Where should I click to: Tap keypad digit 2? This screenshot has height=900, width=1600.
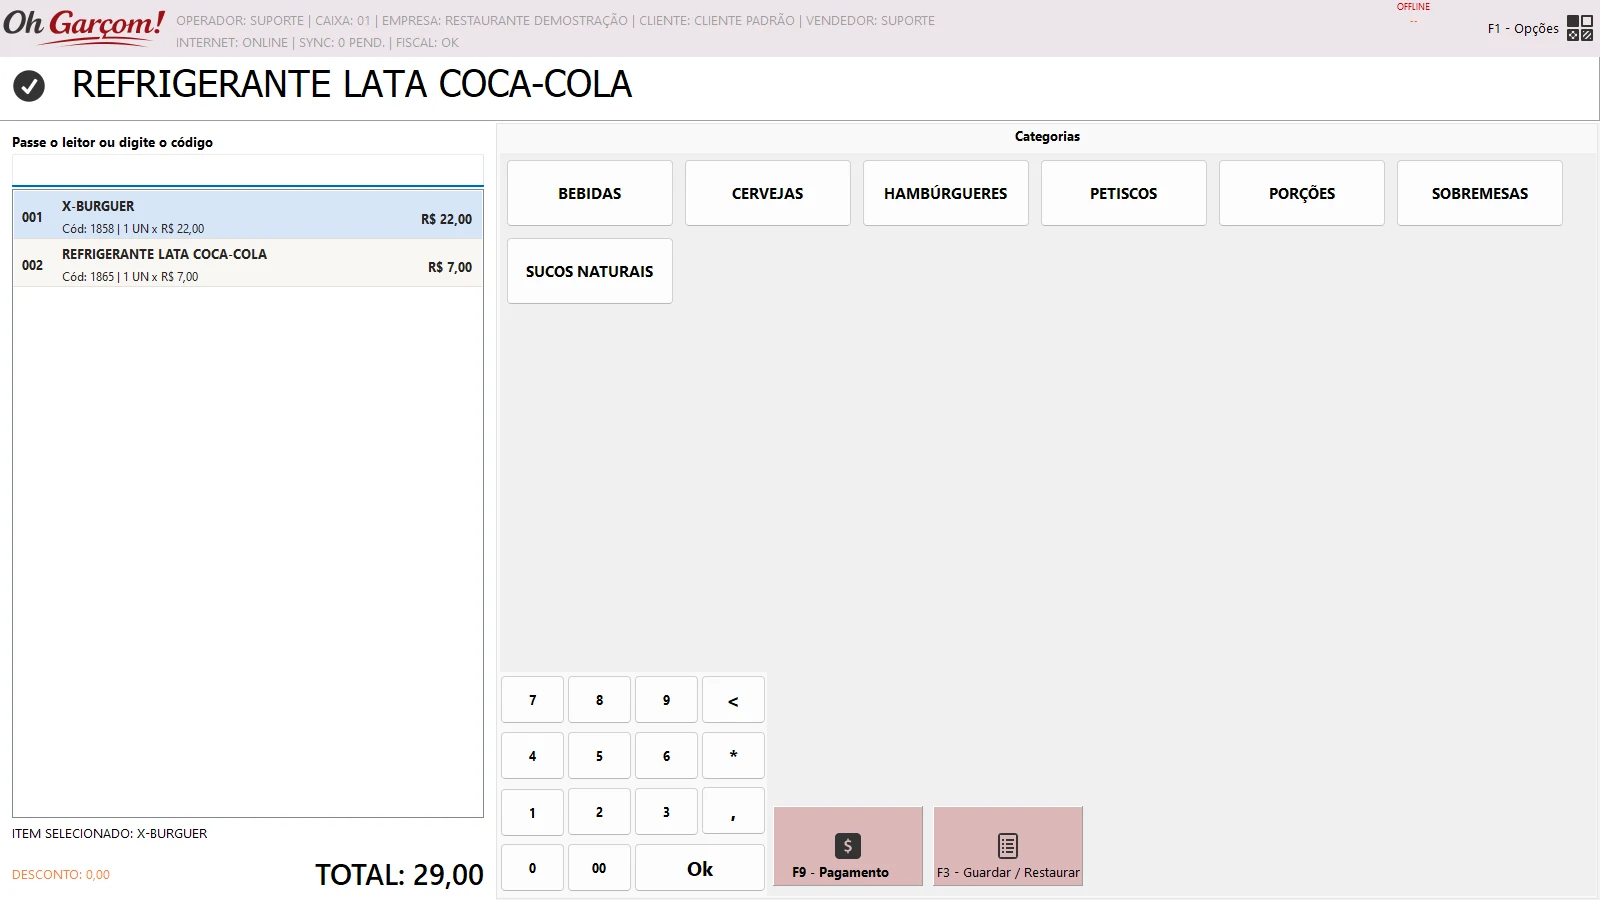[599, 812]
